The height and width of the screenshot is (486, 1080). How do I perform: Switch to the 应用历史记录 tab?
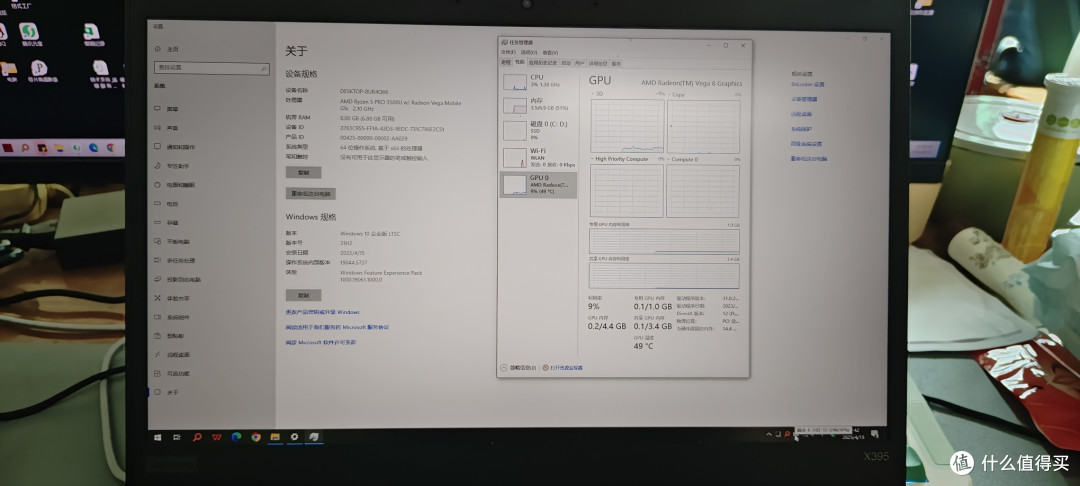pos(543,63)
